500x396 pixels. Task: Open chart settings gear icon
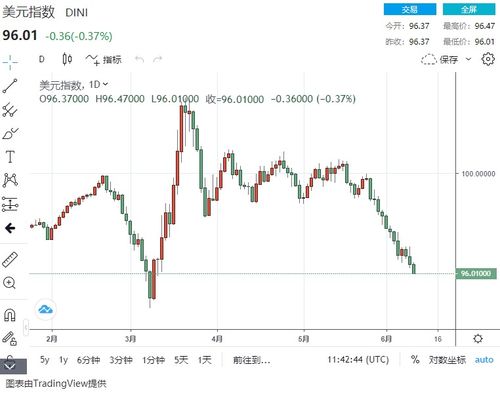click(x=488, y=59)
